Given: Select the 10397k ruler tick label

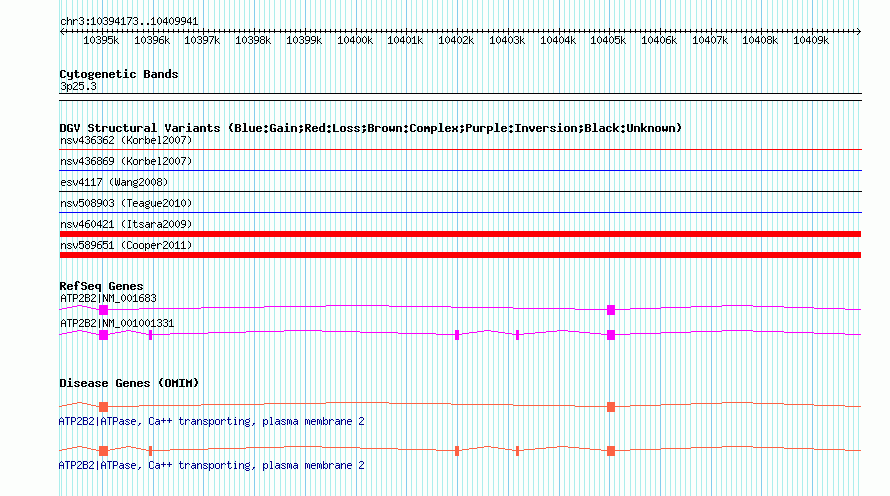Looking at the screenshot, I should pos(202,41).
